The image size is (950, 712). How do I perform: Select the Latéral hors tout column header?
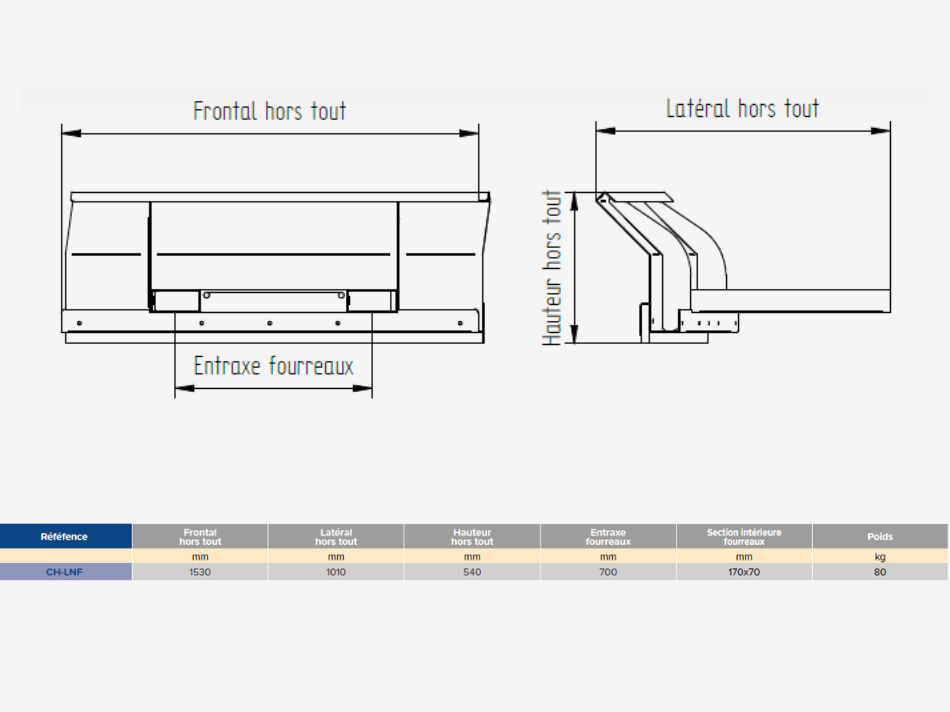[x=336, y=537]
